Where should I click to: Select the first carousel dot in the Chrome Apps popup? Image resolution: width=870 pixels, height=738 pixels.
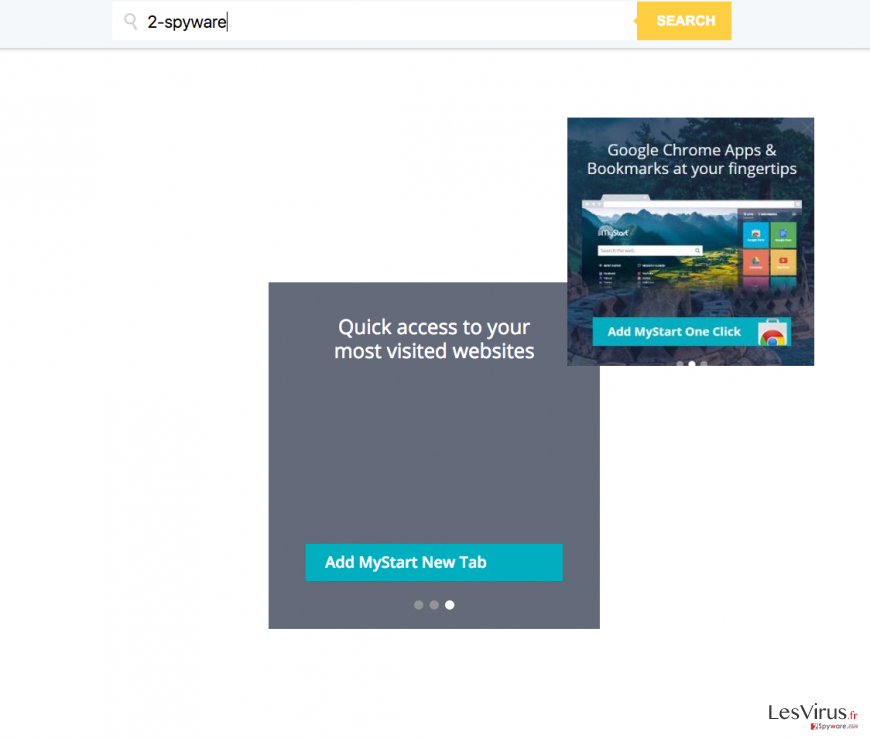click(680, 363)
